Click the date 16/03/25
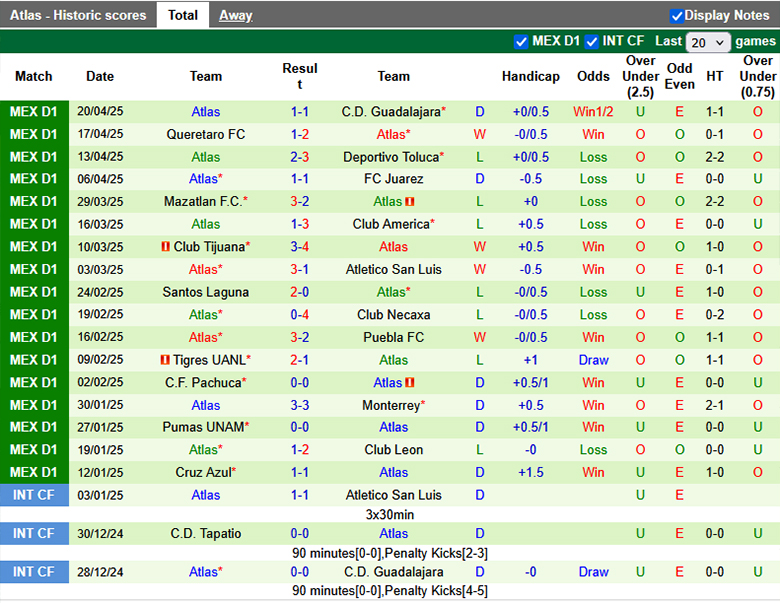The image size is (780, 603). coord(100,224)
